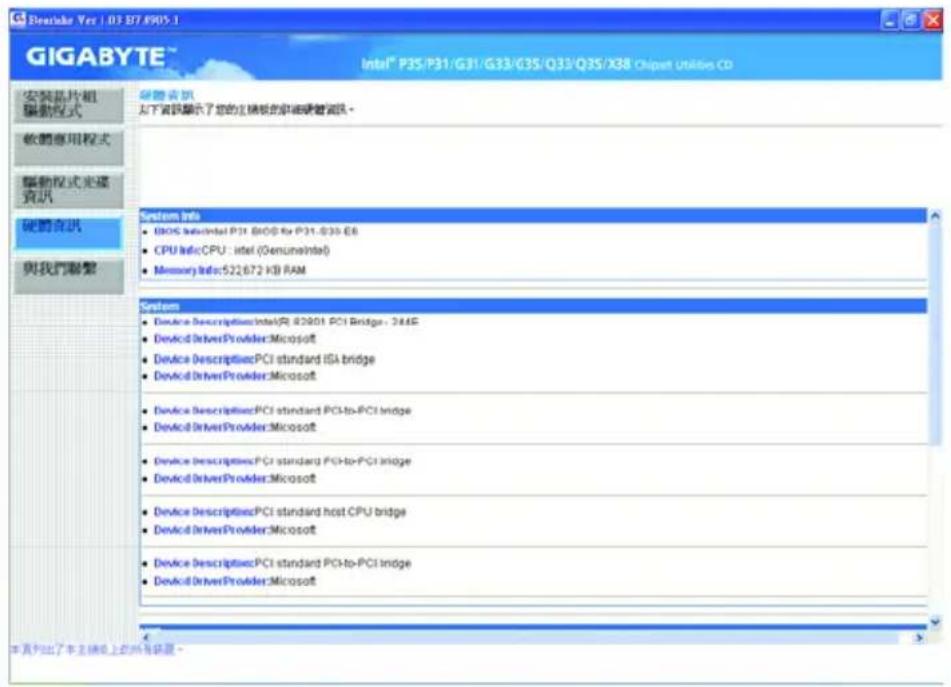
Task: Select the highlighted 硬體資訊 hardware info tab
Action: 69,233
